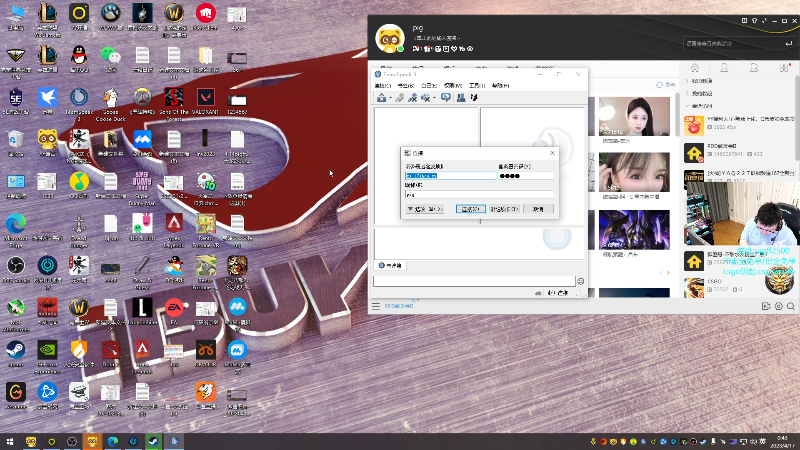Open third menu in TeamSpeak menu bar

click(429, 85)
